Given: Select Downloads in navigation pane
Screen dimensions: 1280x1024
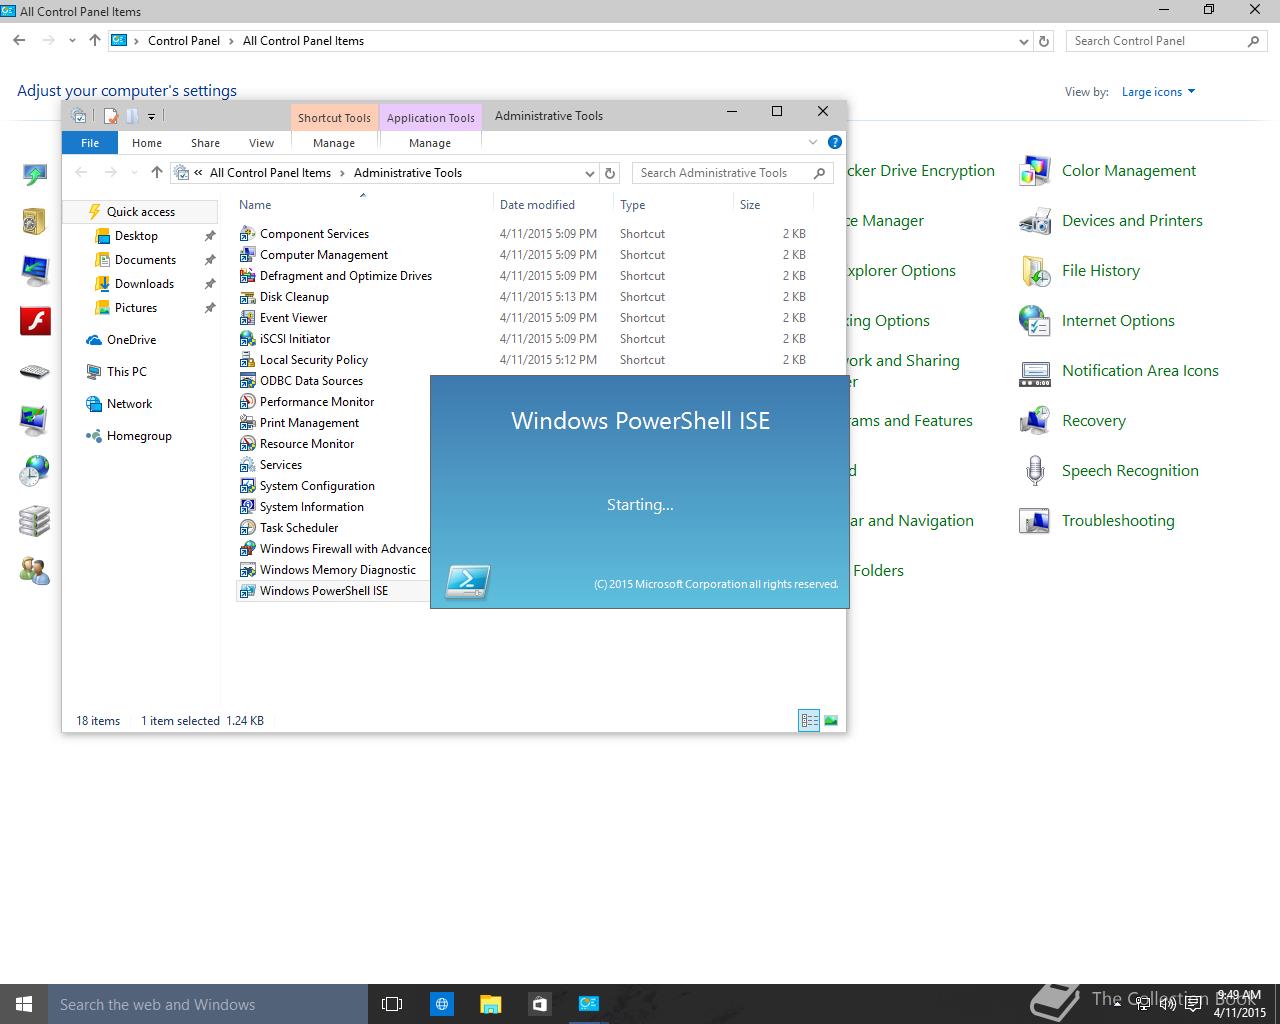Looking at the screenshot, I should pyautogui.click(x=144, y=284).
